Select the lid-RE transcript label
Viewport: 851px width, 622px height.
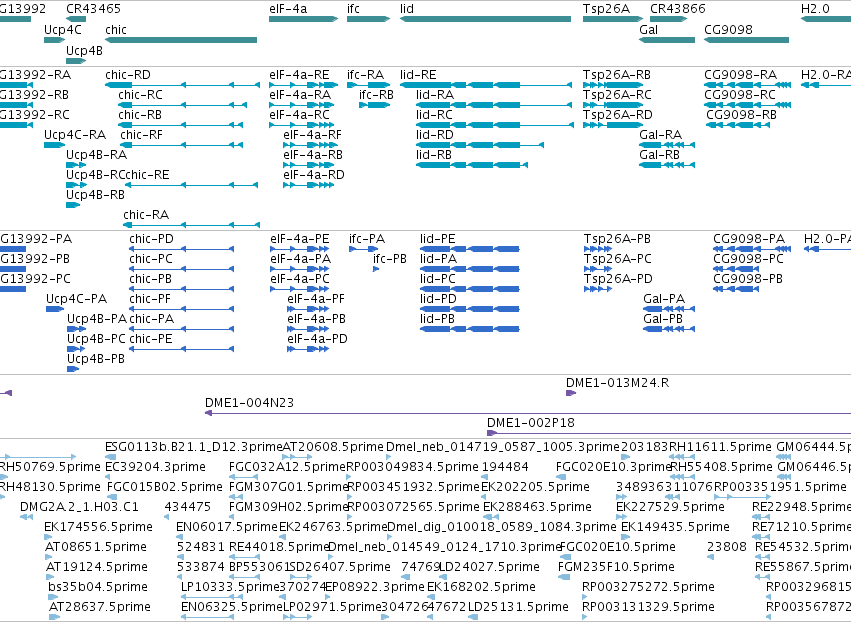pyautogui.click(x=418, y=74)
